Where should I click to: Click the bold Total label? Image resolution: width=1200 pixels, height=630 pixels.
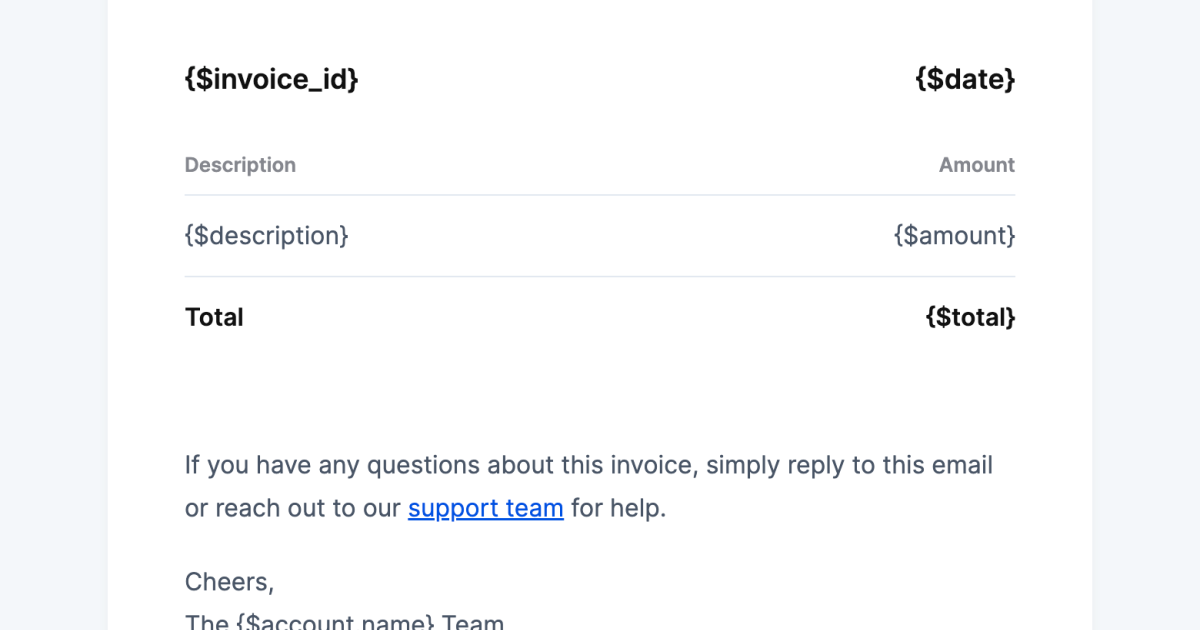click(214, 317)
